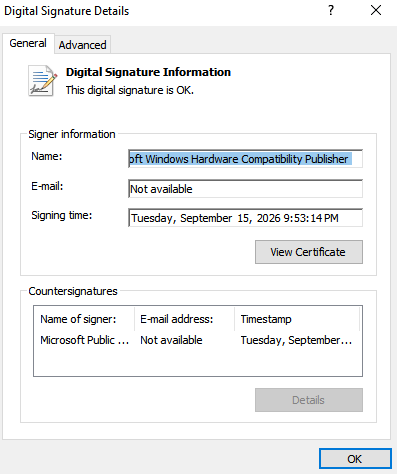Click the signer Name field

[x=245, y=159]
